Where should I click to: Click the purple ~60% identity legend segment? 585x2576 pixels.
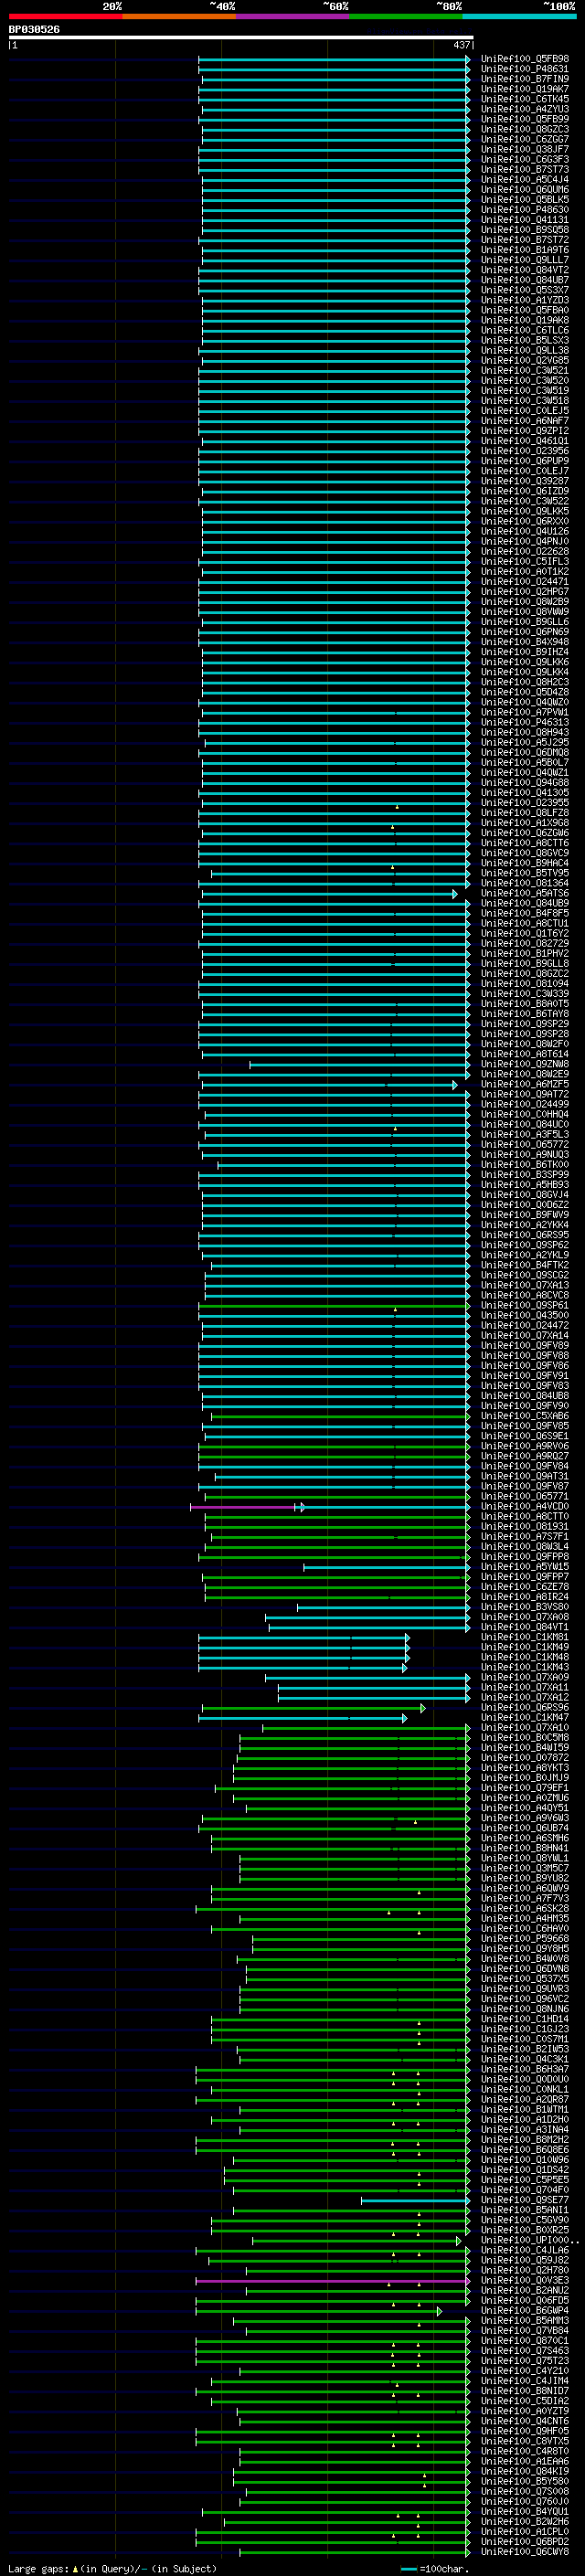pyautogui.click(x=293, y=16)
